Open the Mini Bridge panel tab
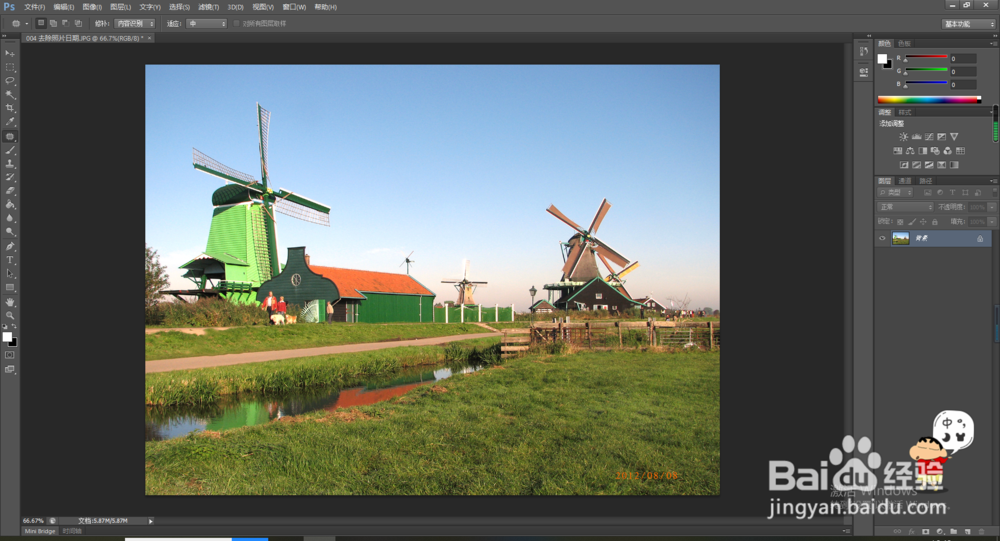The width and height of the screenshot is (1000, 541). [x=40, y=531]
